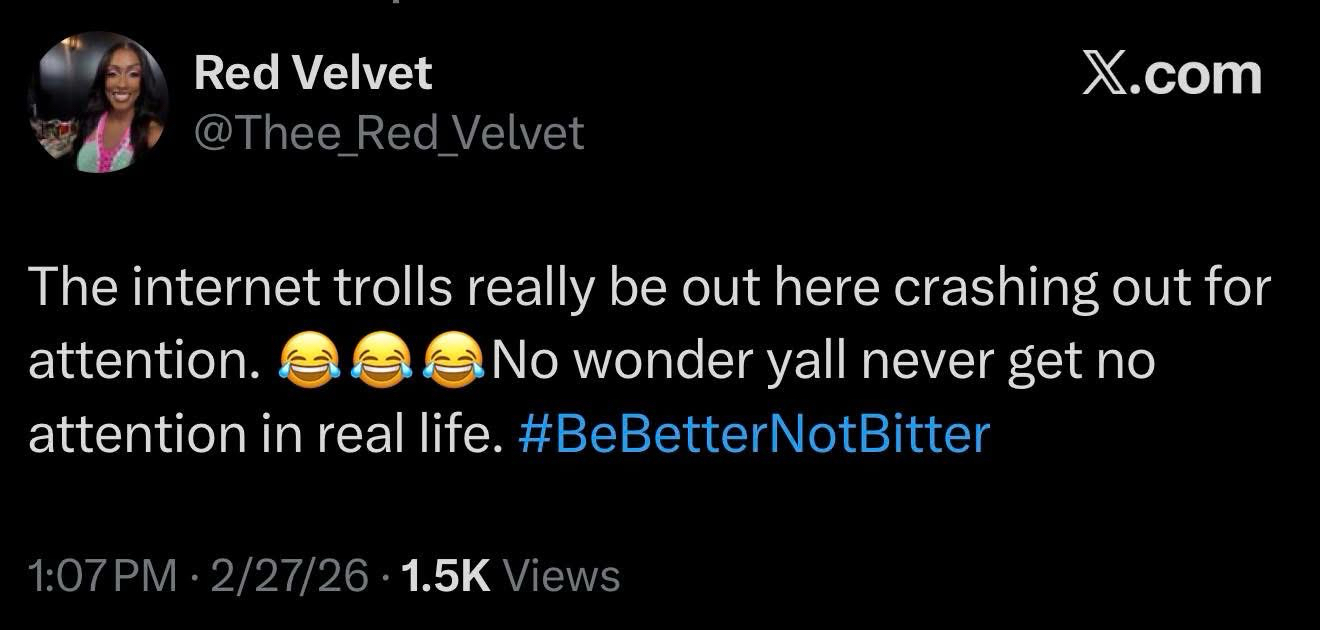Open the @Thee_Red_Velvet handle link
Screen dimensions: 1320x630
pyautogui.click(x=389, y=133)
